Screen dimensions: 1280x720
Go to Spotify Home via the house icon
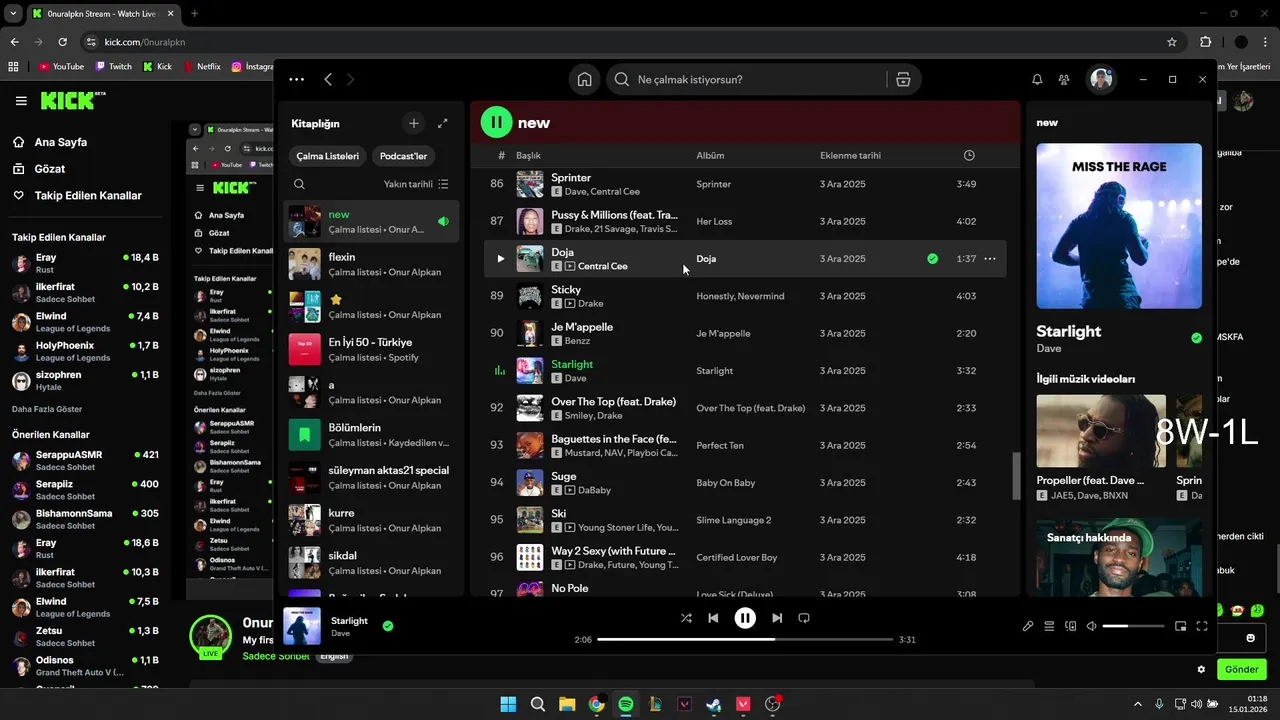point(584,79)
